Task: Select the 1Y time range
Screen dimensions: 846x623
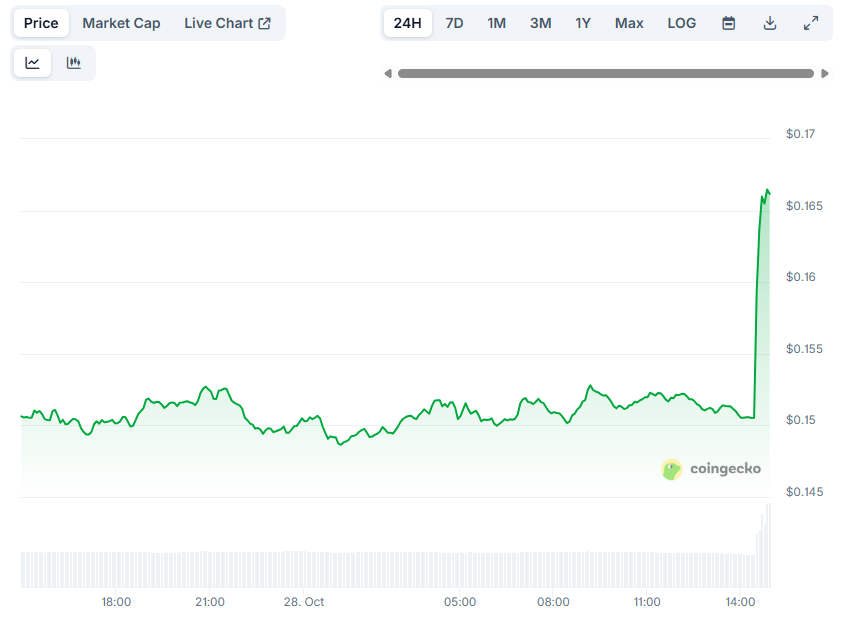Action: [583, 22]
